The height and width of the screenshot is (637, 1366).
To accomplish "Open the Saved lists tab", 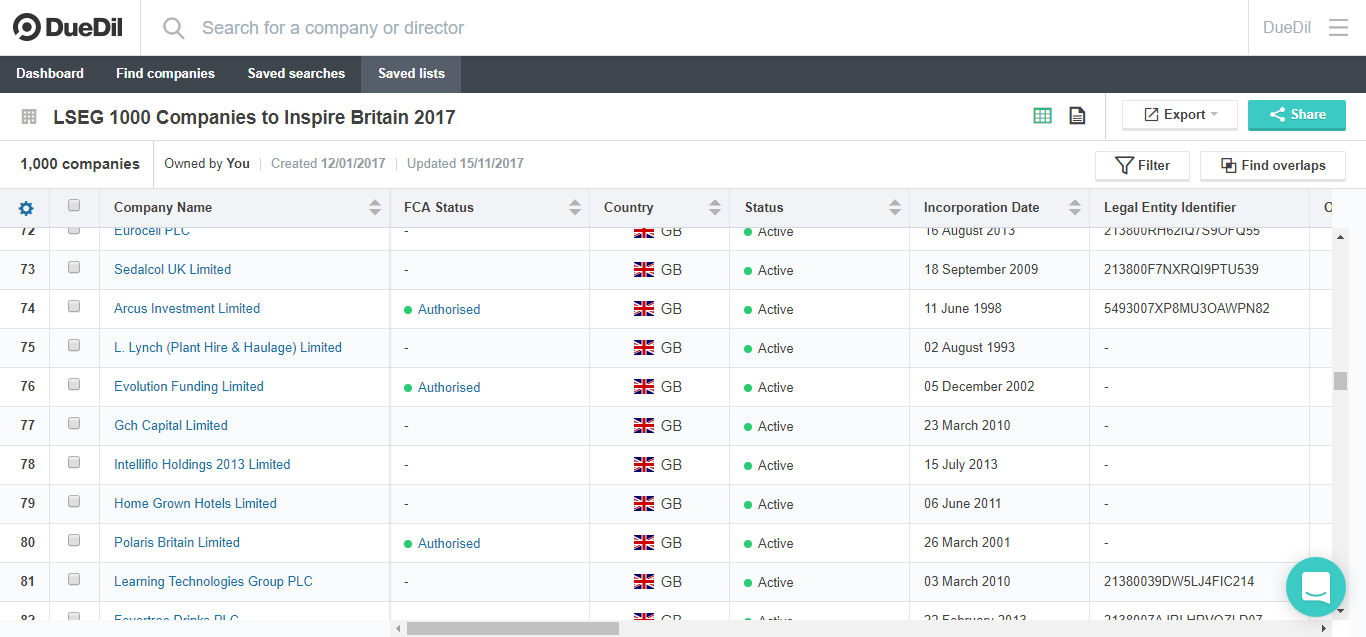I will [411, 74].
